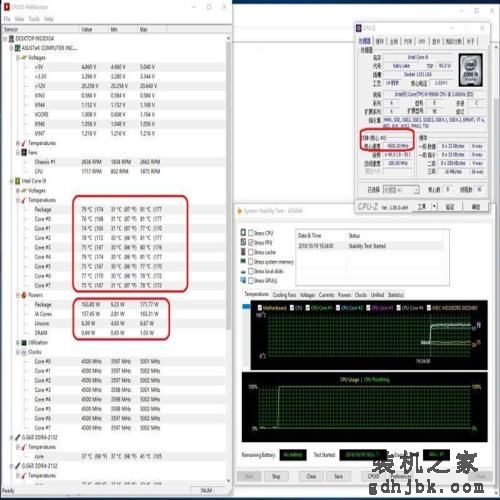Enable the Stress system memory checkbox
Viewport: 500px width, 500px height.
click(251, 262)
